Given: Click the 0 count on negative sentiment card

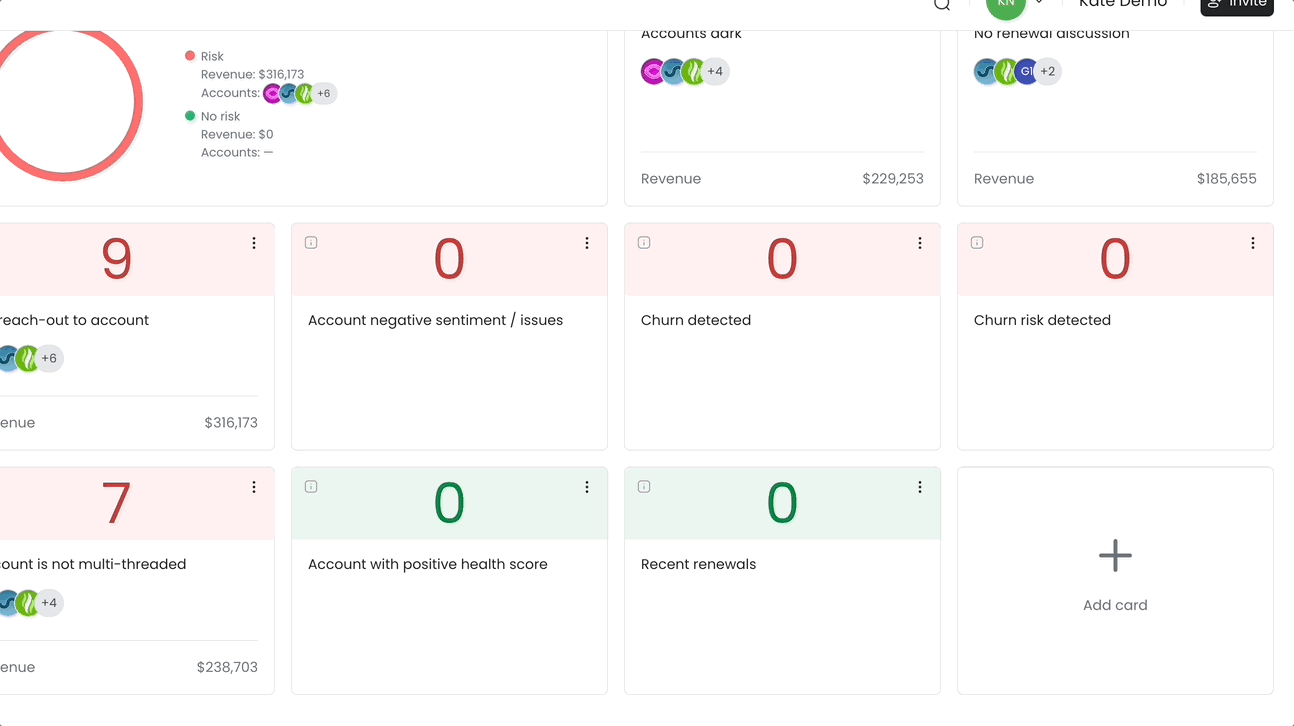Looking at the screenshot, I should [449, 259].
